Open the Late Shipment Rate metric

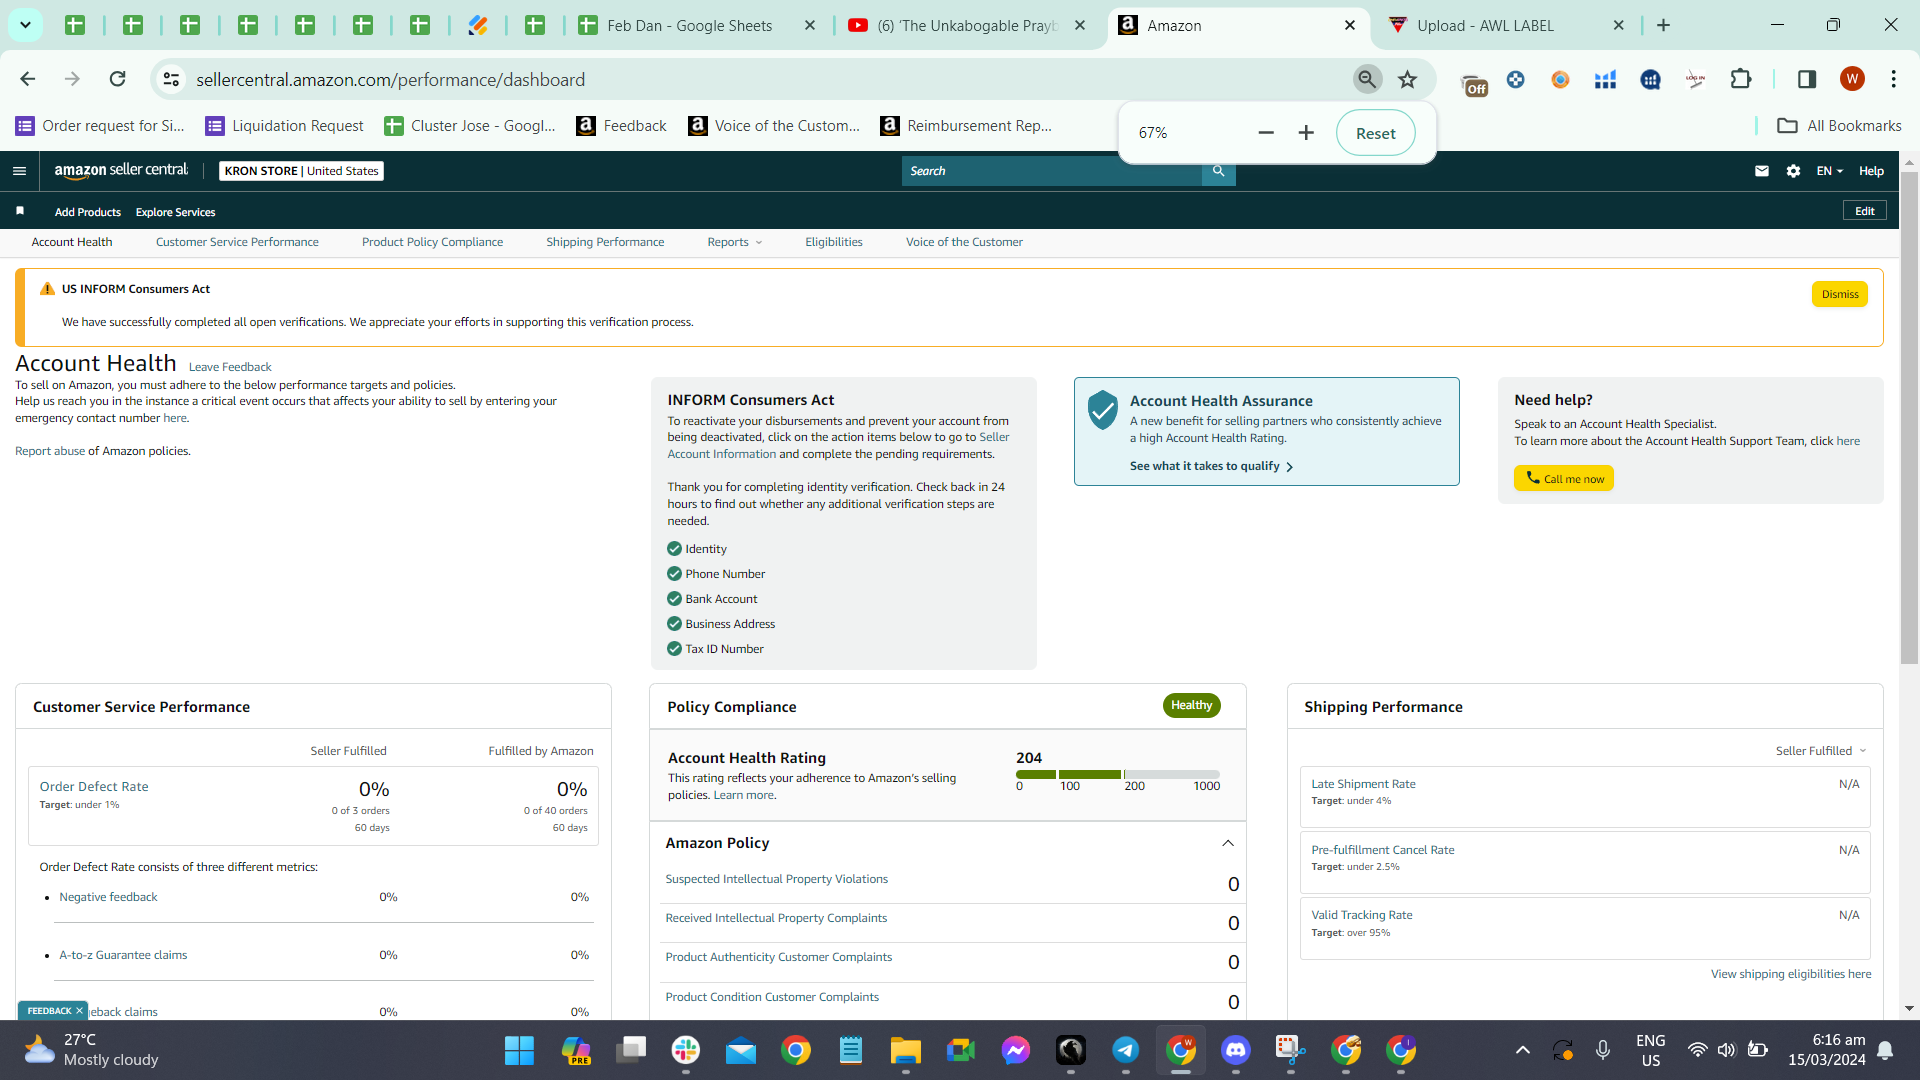(1363, 784)
